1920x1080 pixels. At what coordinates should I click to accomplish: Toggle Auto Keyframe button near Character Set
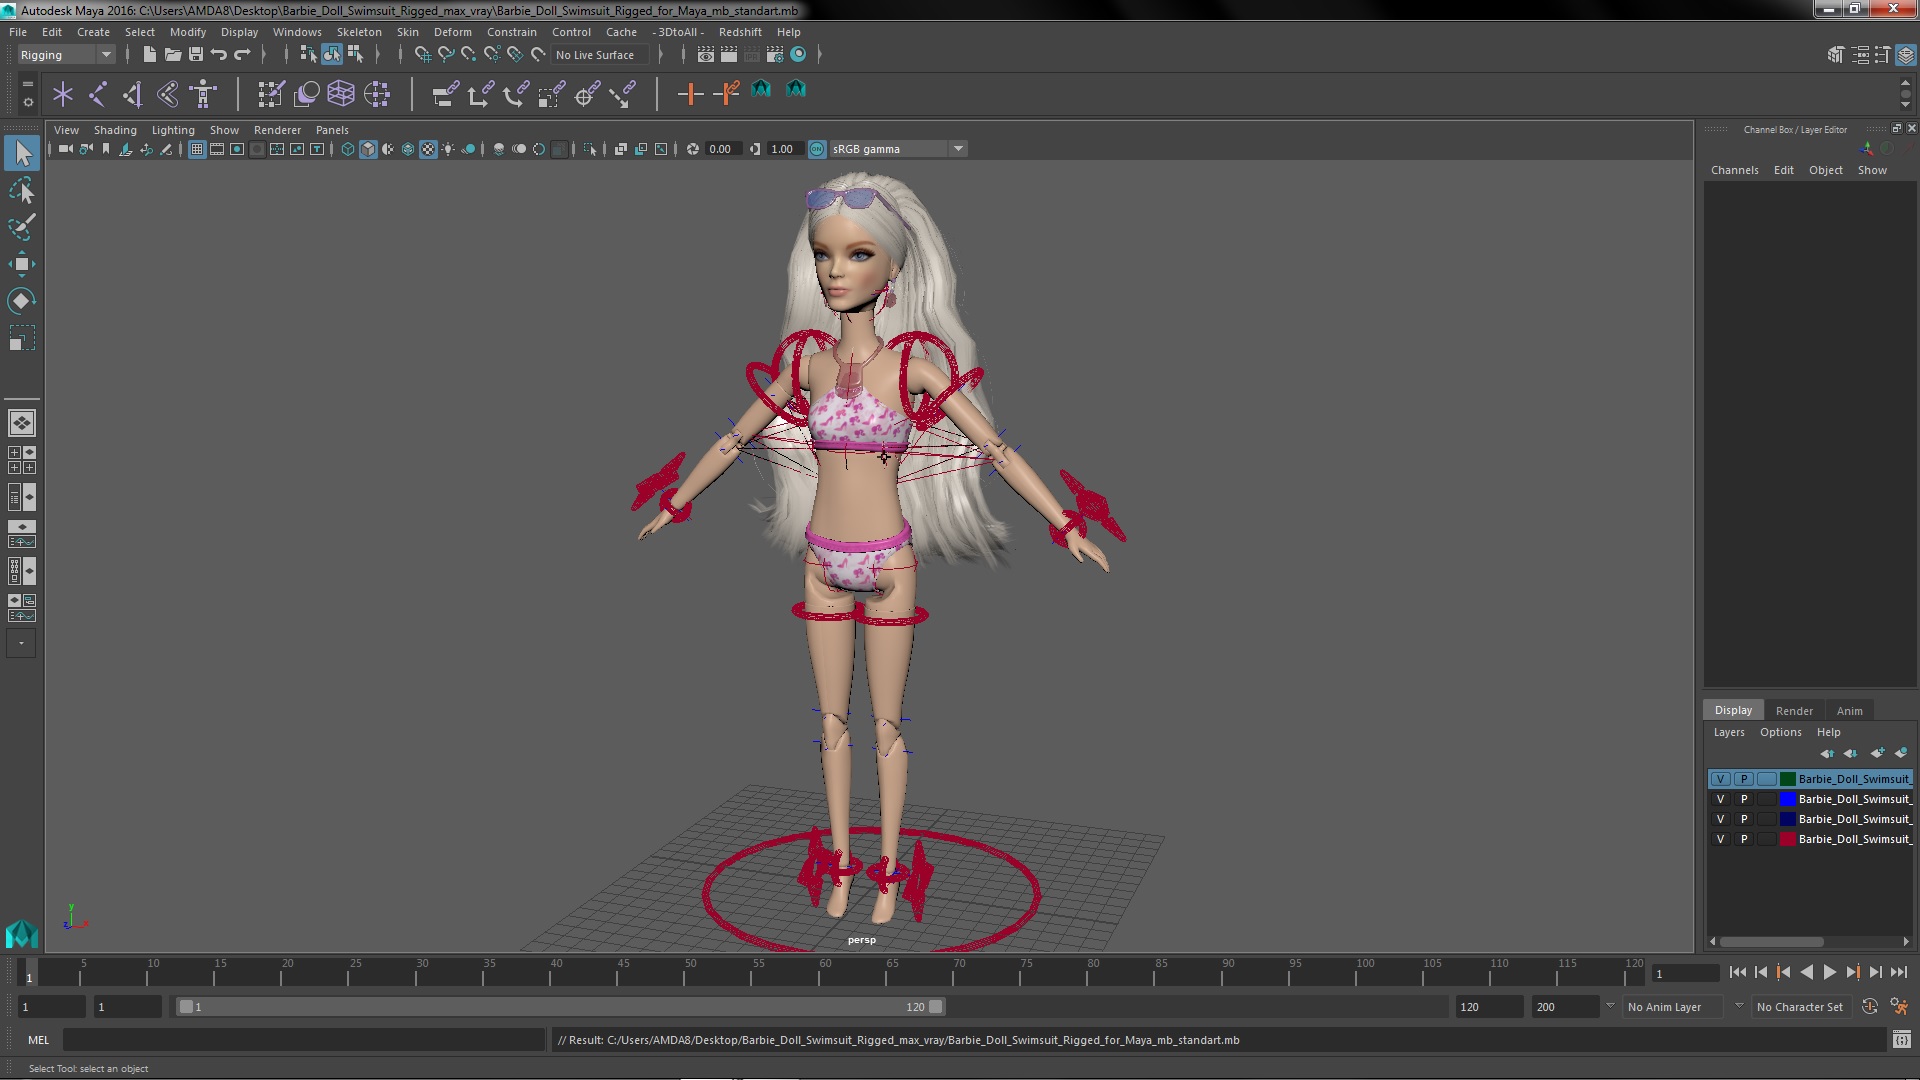[1869, 1007]
